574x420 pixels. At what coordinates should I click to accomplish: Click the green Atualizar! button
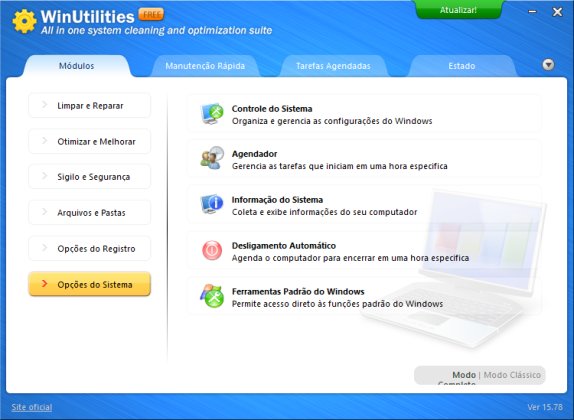tap(458, 10)
